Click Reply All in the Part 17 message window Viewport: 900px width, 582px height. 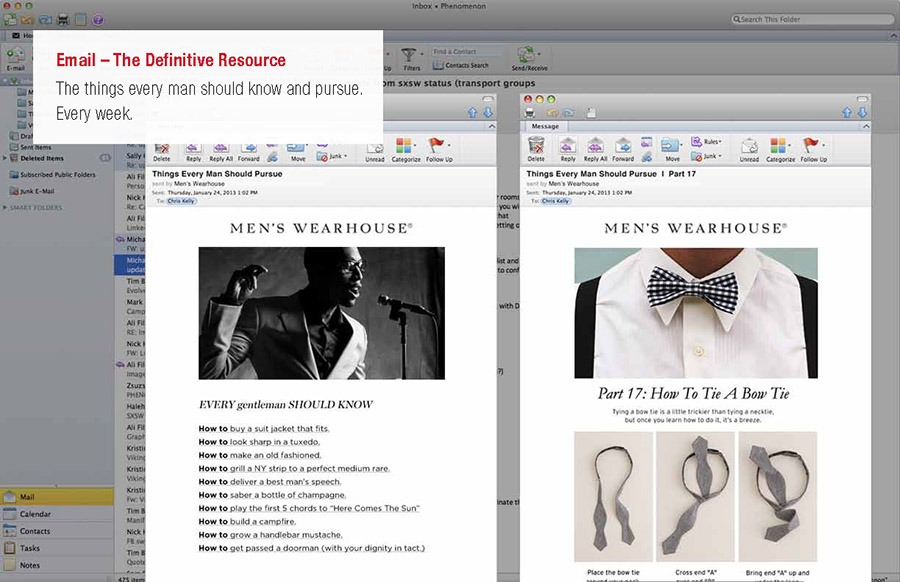(595, 149)
